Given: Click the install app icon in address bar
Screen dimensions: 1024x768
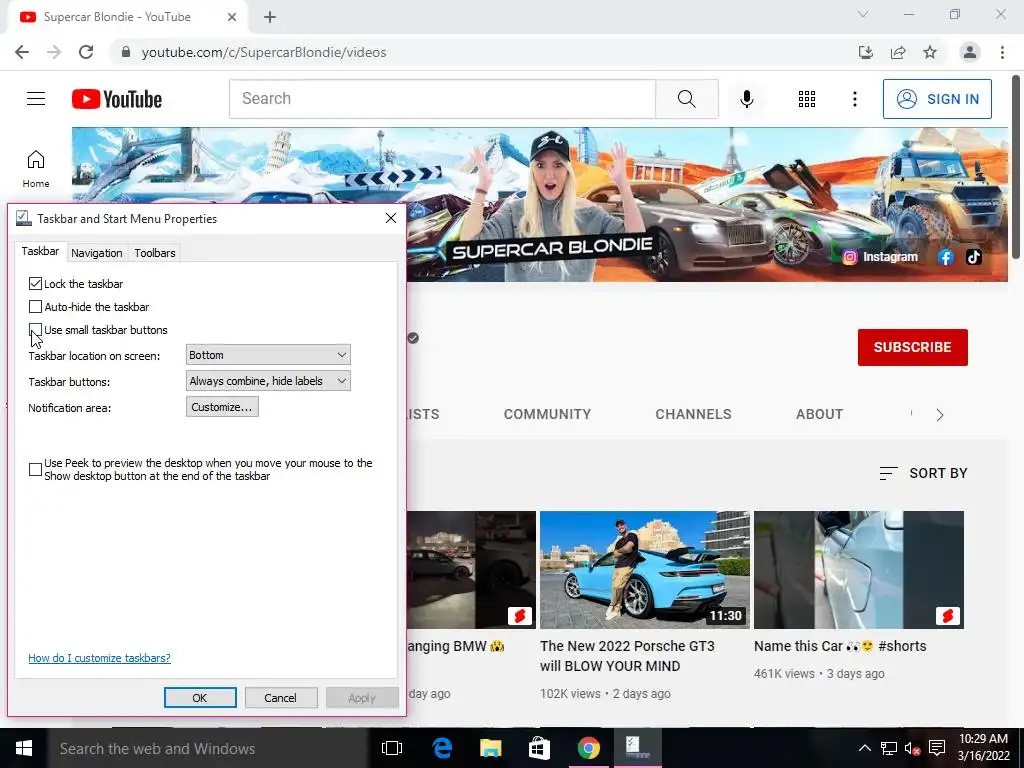Looking at the screenshot, I should pyautogui.click(x=865, y=52).
